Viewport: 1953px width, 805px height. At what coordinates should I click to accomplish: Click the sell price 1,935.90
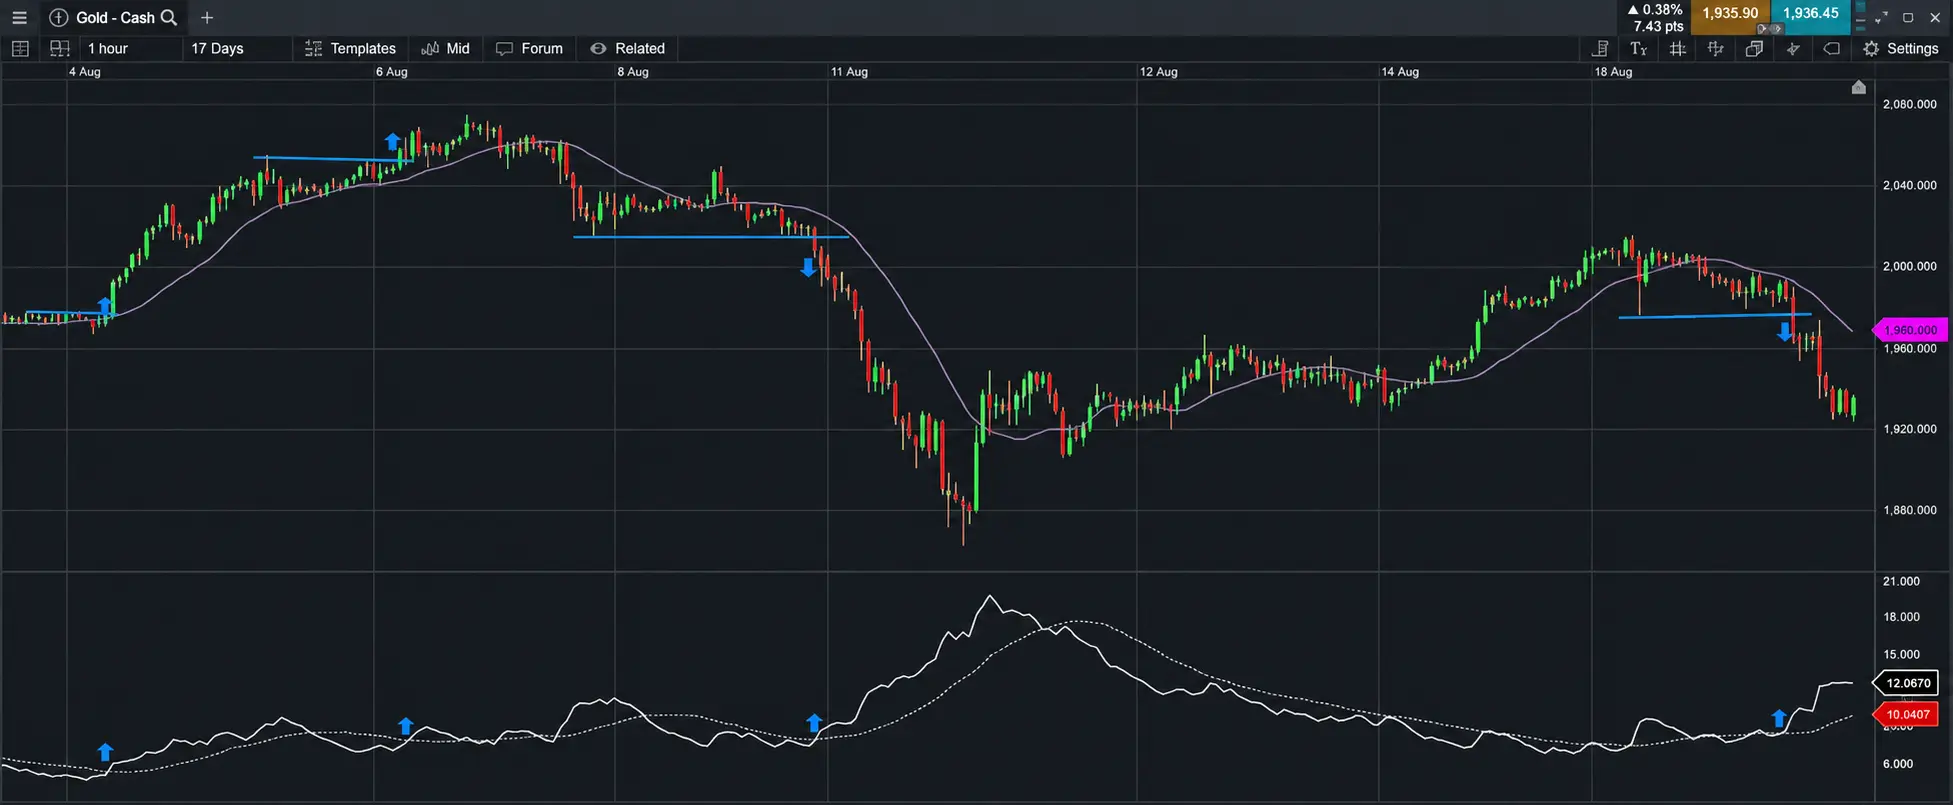(1730, 14)
